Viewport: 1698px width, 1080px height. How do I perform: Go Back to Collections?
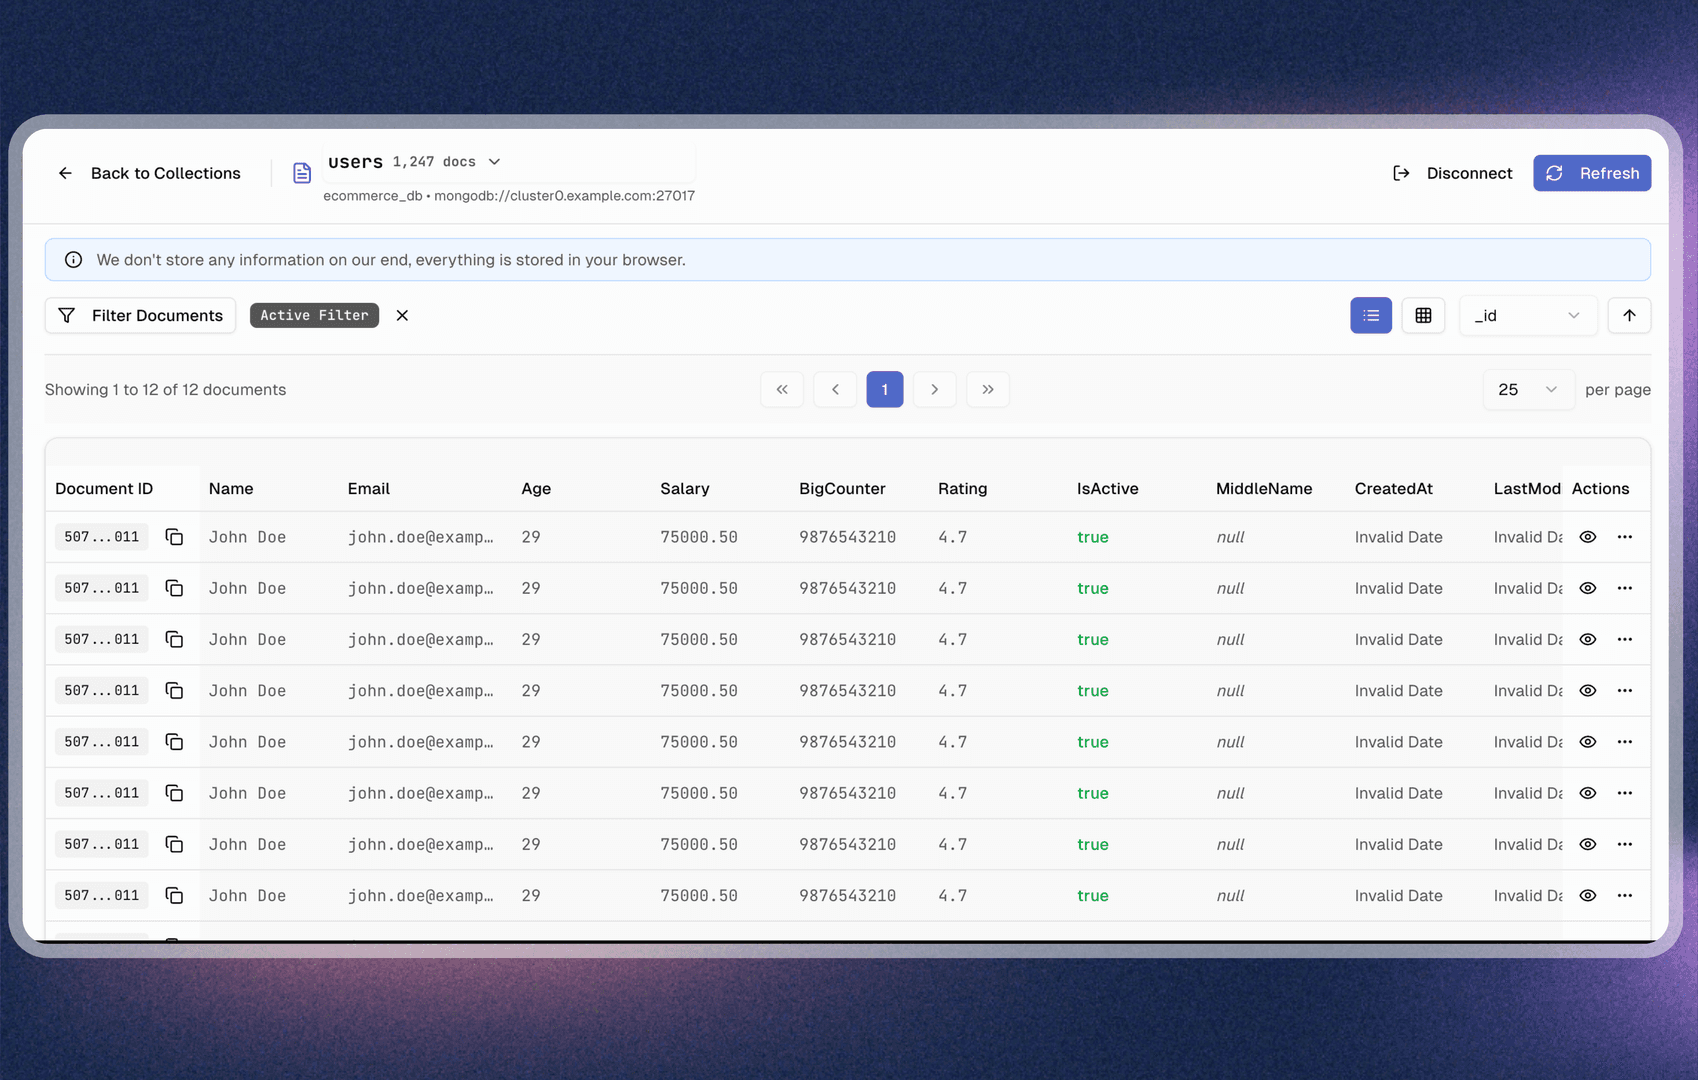[x=149, y=173]
